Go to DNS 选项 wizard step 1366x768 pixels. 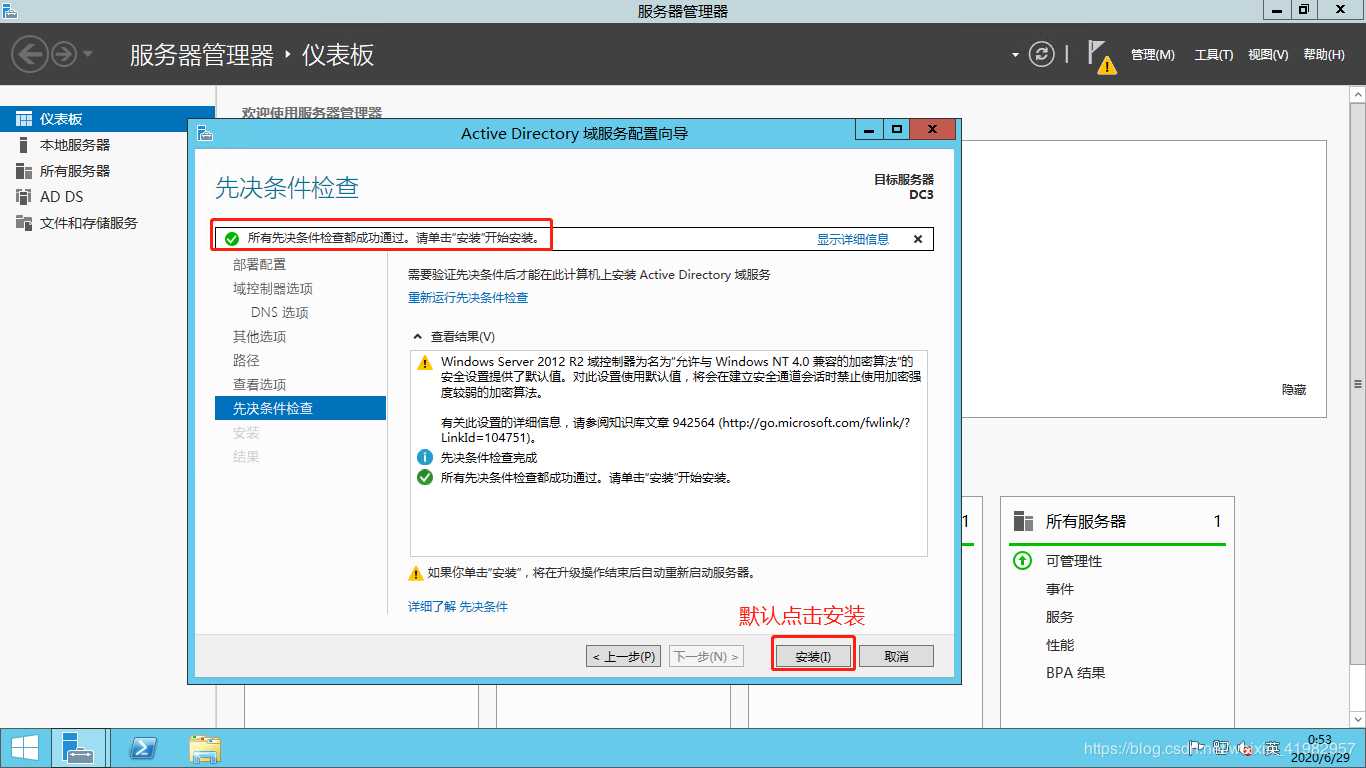pyautogui.click(x=280, y=312)
